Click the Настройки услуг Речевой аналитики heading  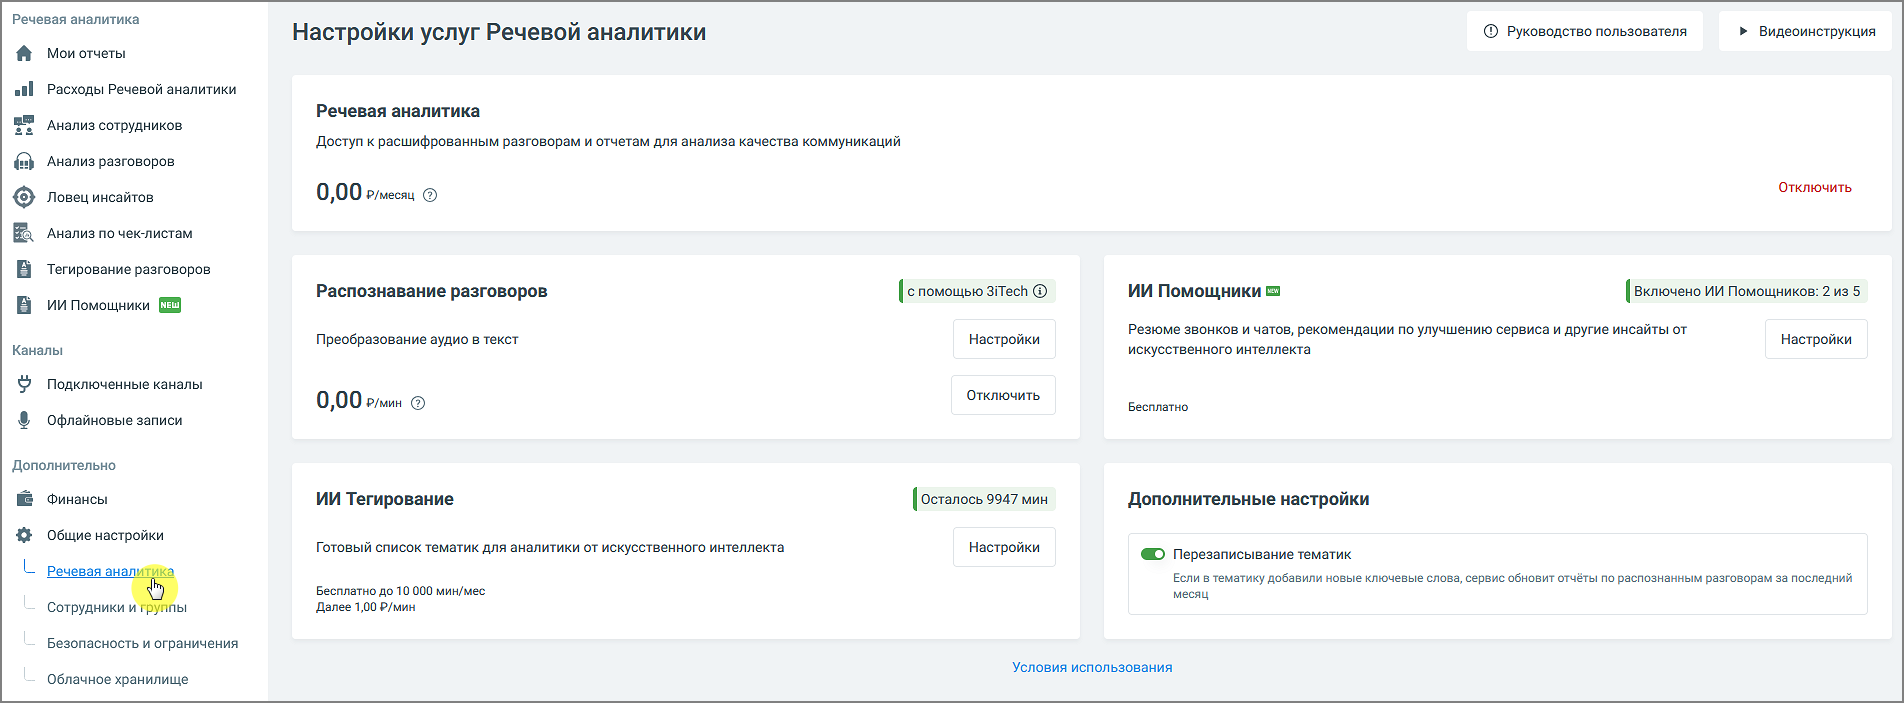point(499,32)
